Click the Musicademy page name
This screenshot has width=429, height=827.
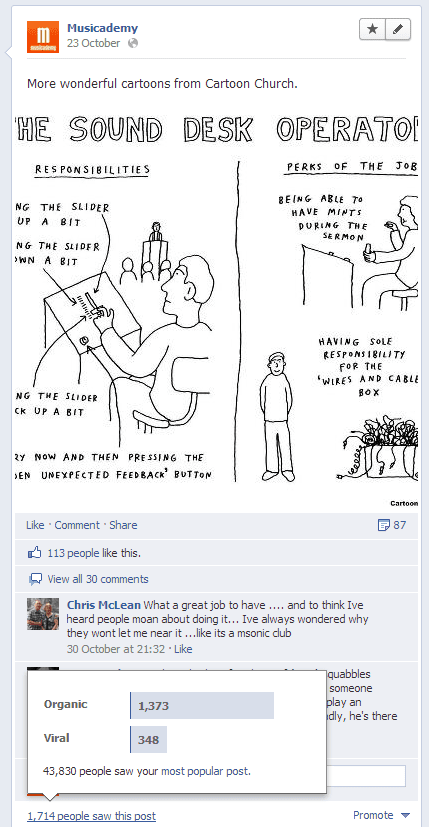(102, 28)
